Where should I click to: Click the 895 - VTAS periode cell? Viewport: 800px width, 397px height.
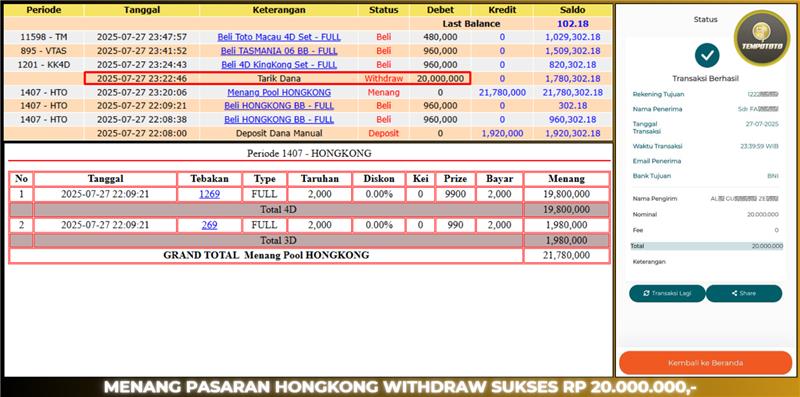tap(43, 51)
